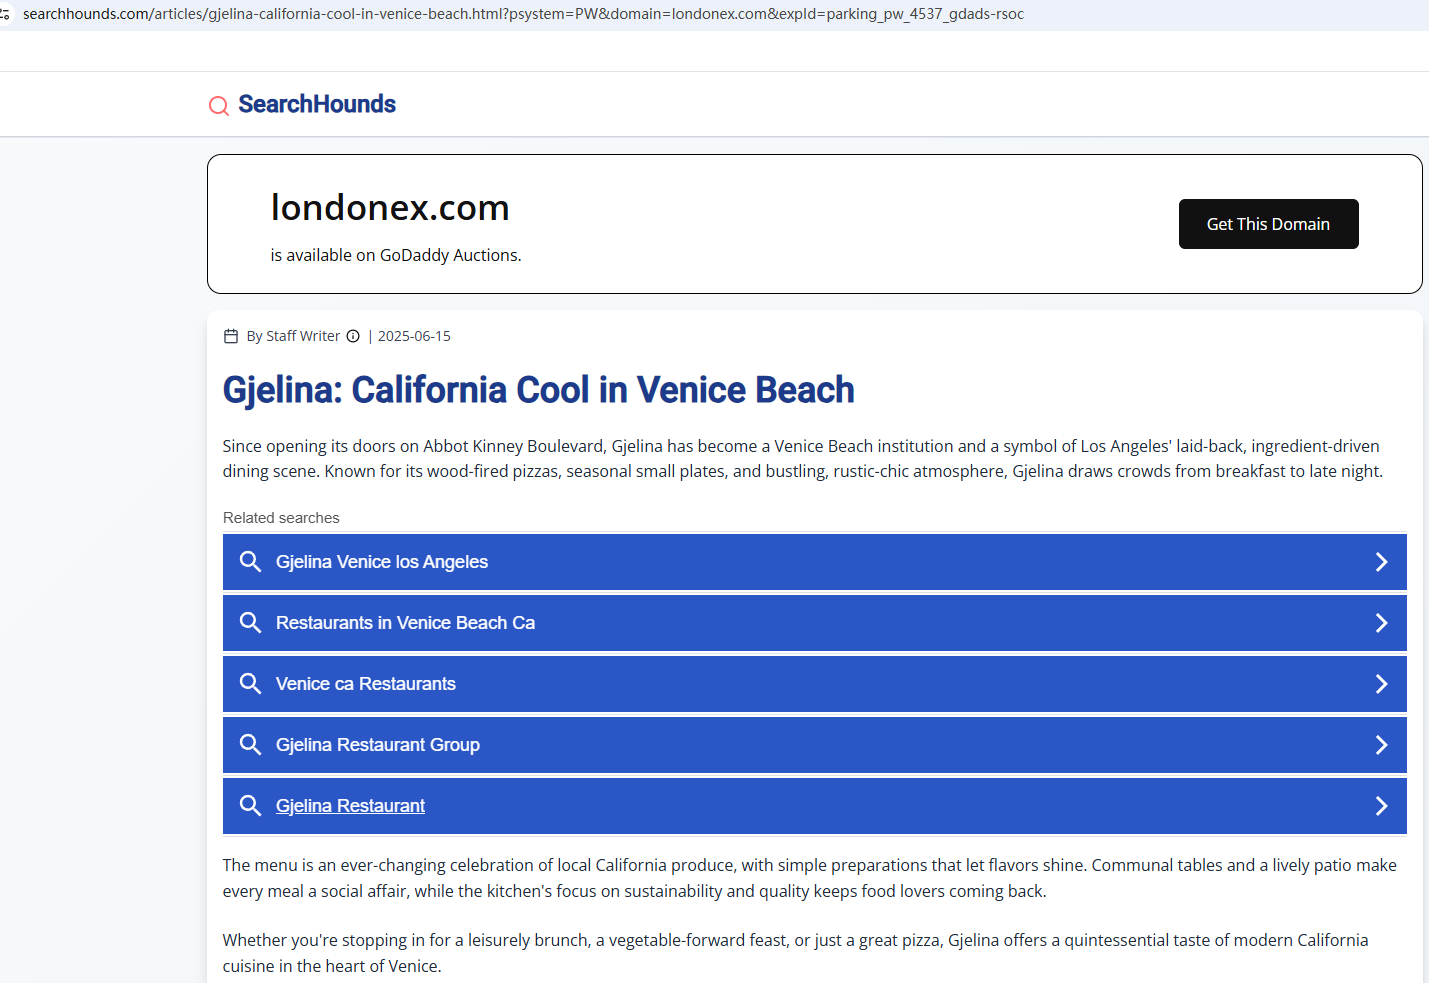1429x983 pixels.
Task: Click search icon for Restaurants in Venice Beach
Action: (x=250, y=623)
